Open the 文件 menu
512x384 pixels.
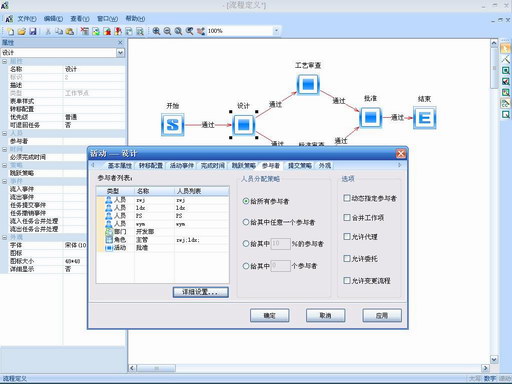pyautogui.click(x=27, y=19)
